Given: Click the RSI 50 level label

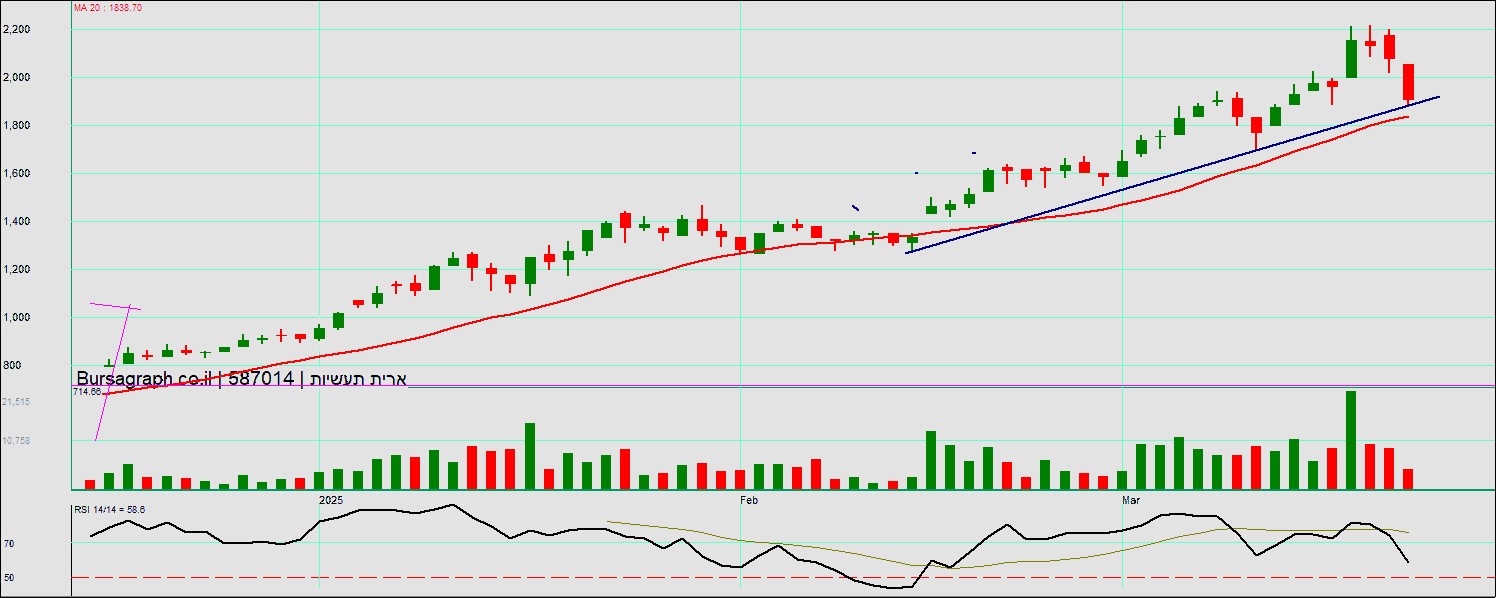Looking at the screenshot, I should pos(10,578).
